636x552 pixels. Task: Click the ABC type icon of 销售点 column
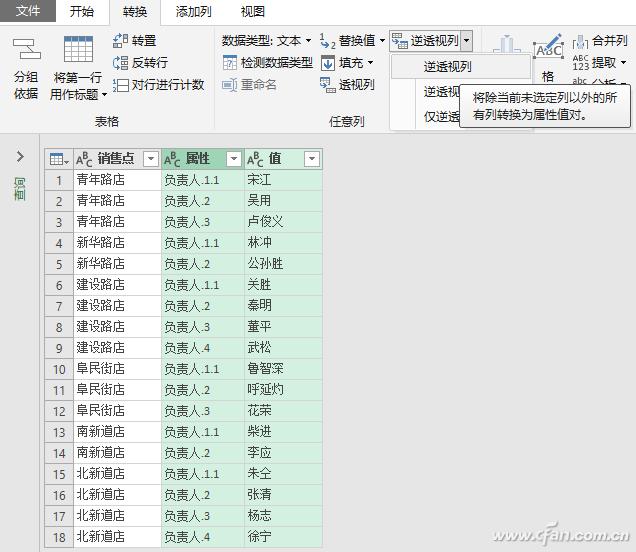[x=84, y=159]
